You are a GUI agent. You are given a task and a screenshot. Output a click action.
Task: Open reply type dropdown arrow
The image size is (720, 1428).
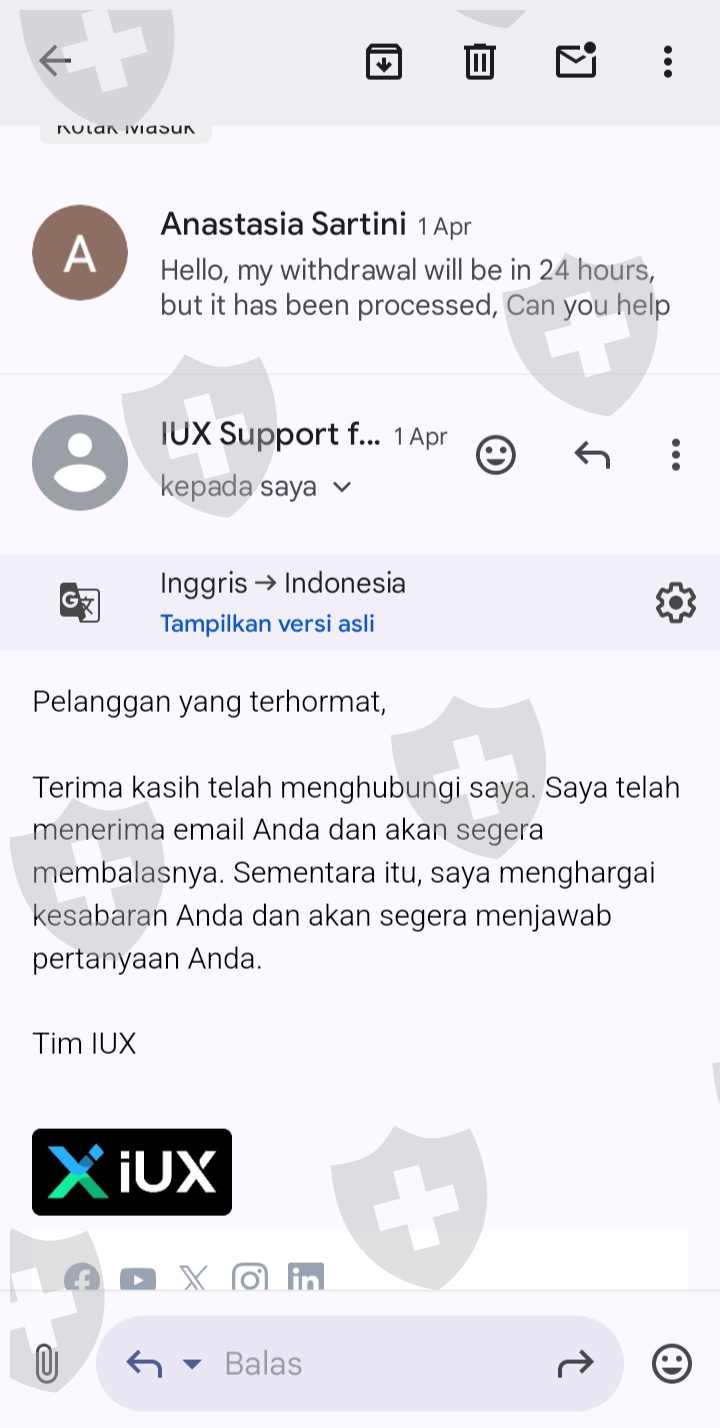pyautogui.click(x=192, y=1364)
